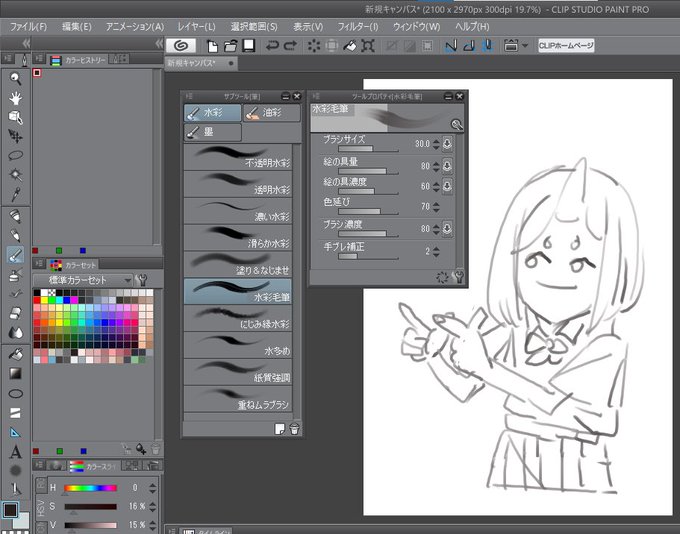Select the 塗り&なじませ brush

[238, 264]
